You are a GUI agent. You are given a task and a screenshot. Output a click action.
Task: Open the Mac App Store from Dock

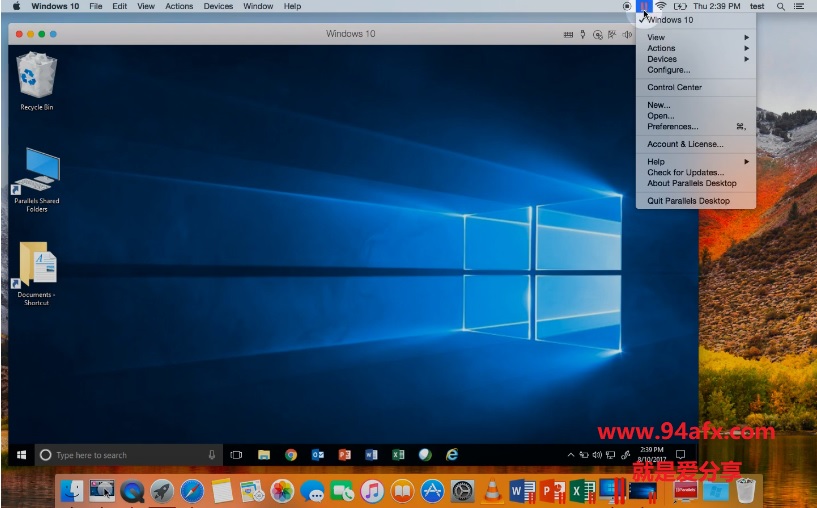pos(432,491)
